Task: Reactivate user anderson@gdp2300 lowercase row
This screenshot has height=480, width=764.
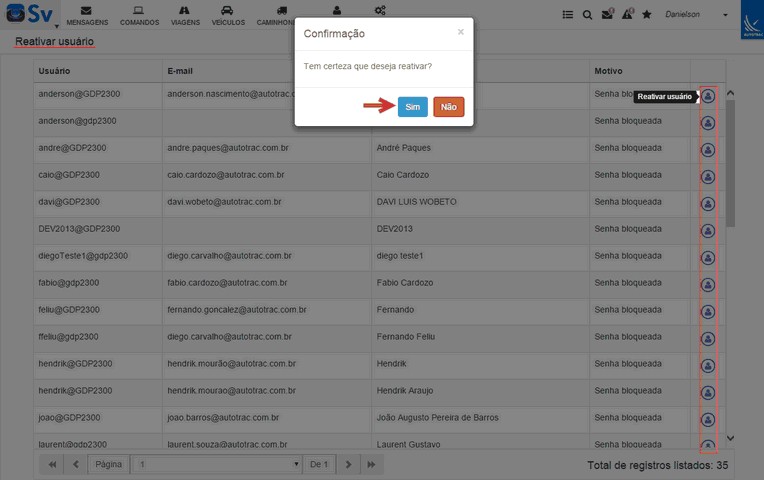Action: click(708, 123)
